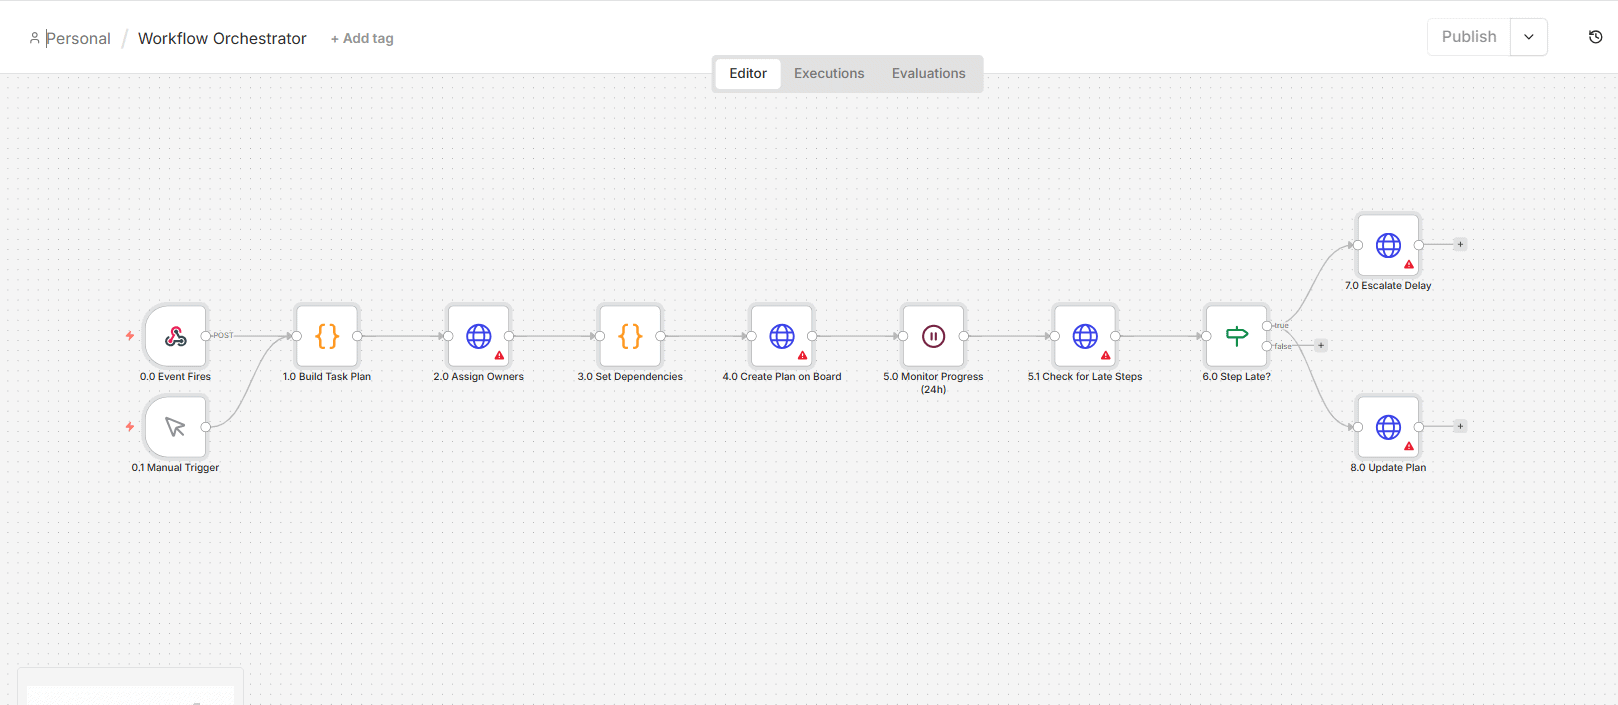Click the Workflow Orchestrator workflow name

pos(222,38)
